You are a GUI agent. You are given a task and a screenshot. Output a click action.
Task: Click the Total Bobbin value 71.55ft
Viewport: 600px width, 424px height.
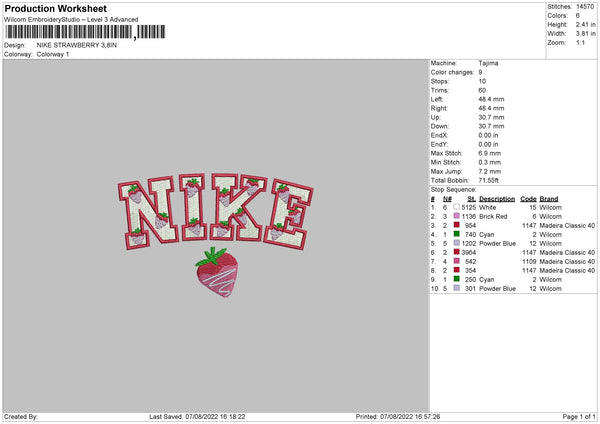[489, 180]
